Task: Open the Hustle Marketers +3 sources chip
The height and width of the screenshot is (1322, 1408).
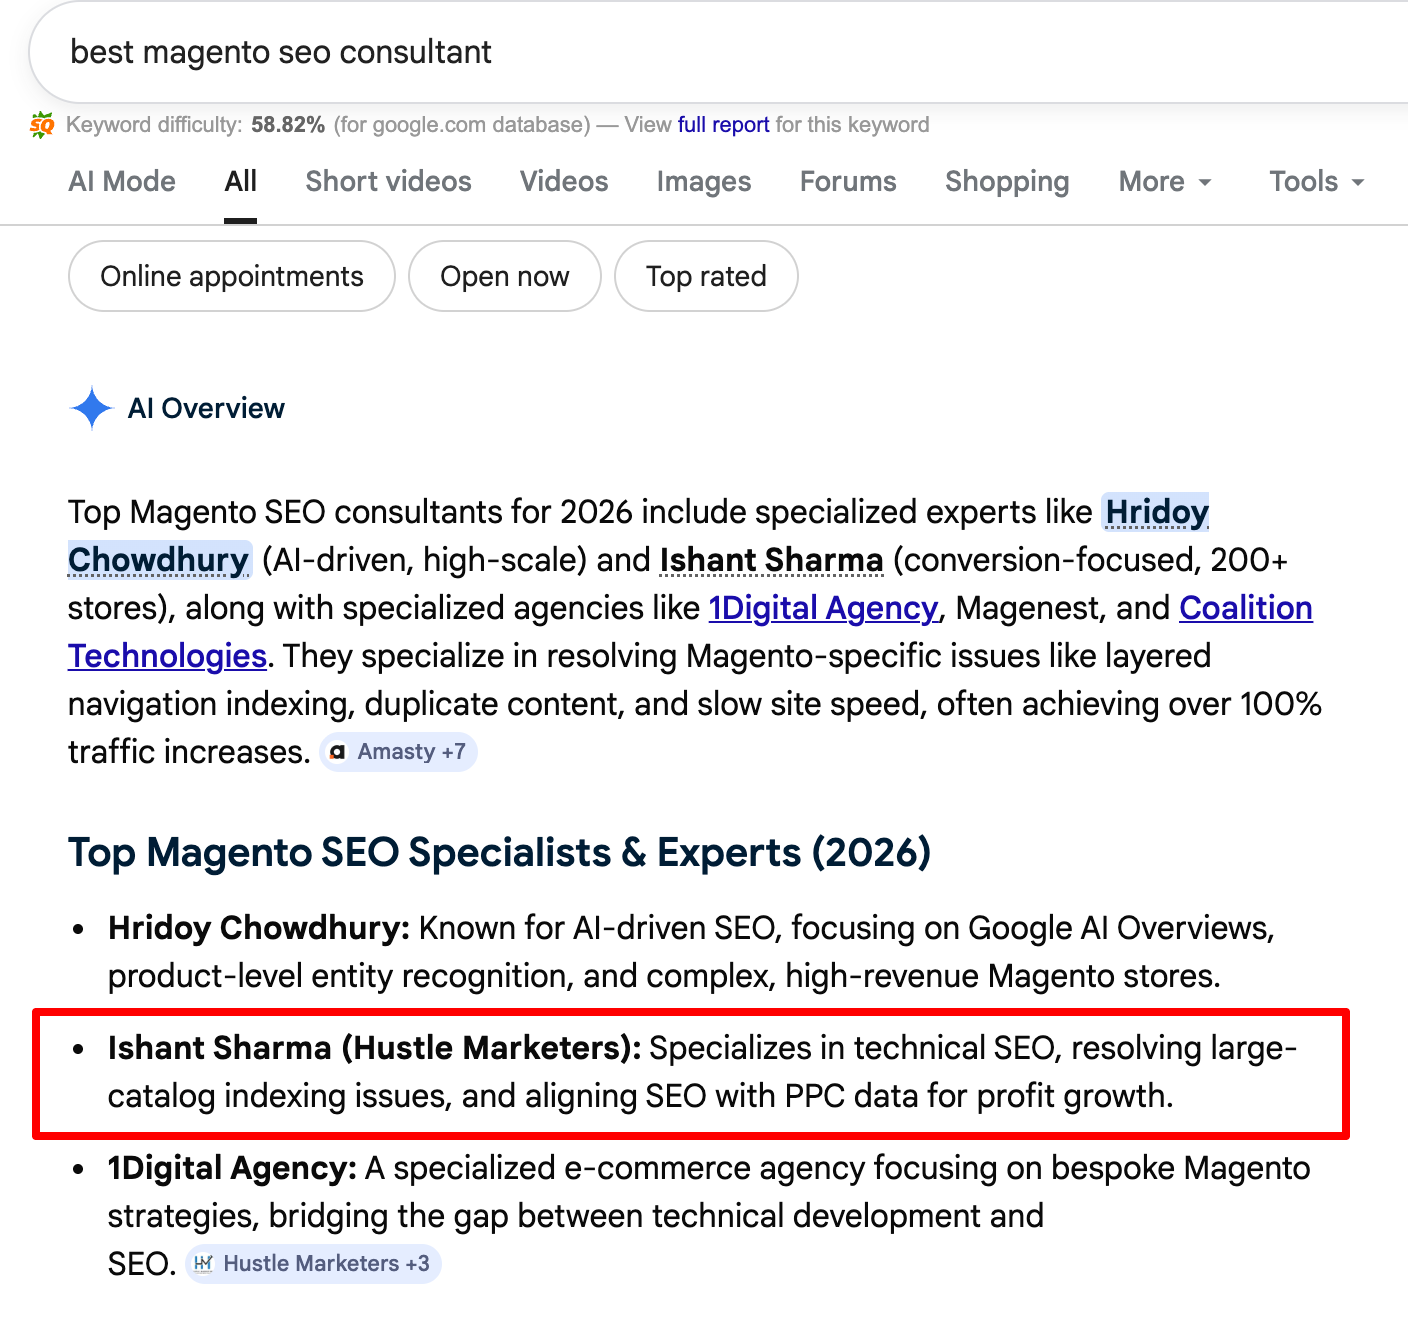Action: click(313, 1264)
